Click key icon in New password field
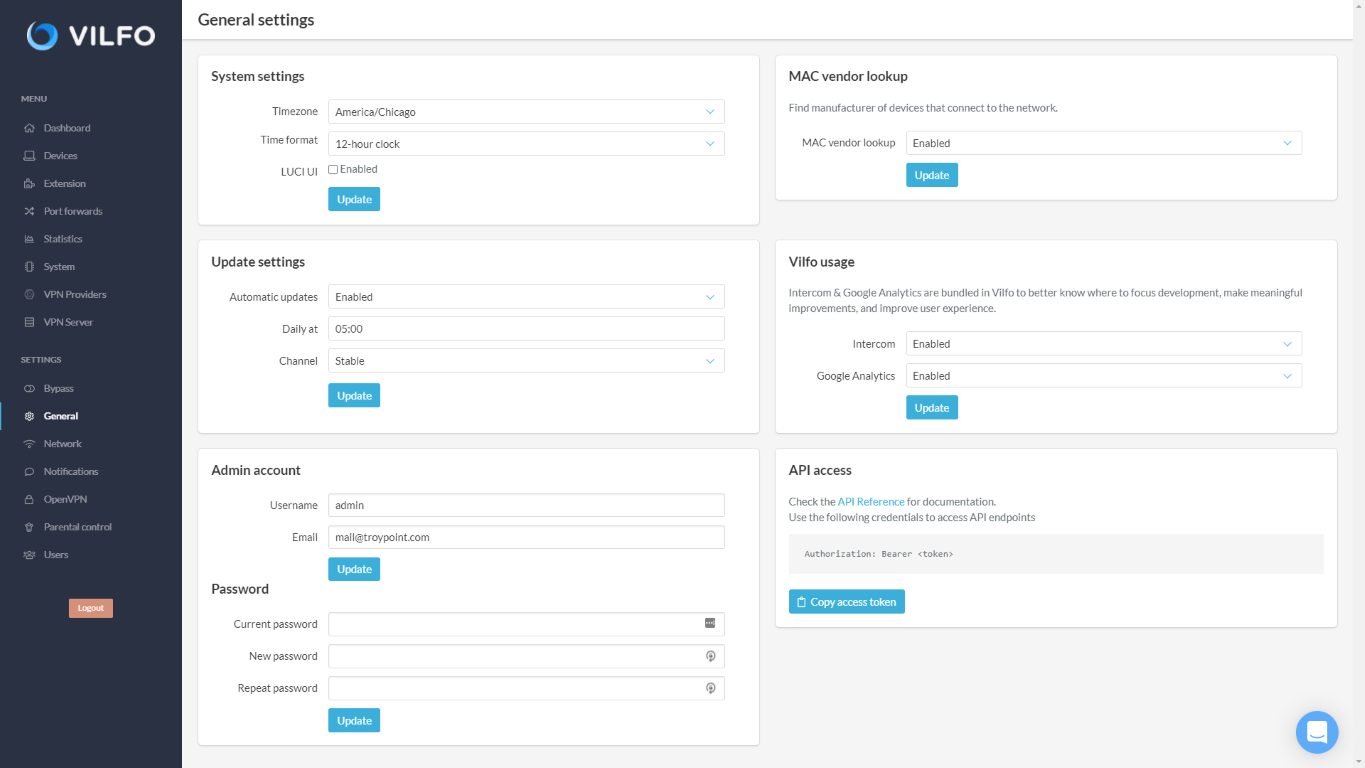This screenshot has width=1365, height=768. [710, 656]
